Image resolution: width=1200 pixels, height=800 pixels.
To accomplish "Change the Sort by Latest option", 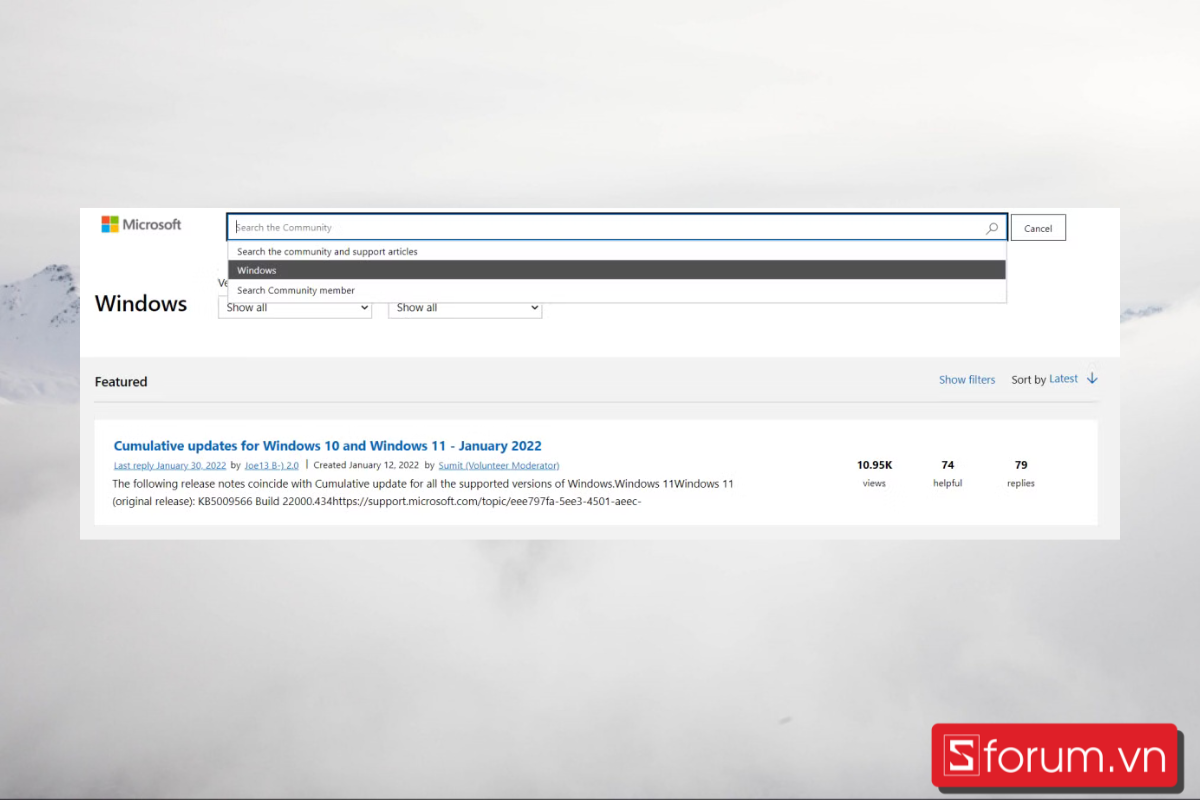I will (1063, 379).
